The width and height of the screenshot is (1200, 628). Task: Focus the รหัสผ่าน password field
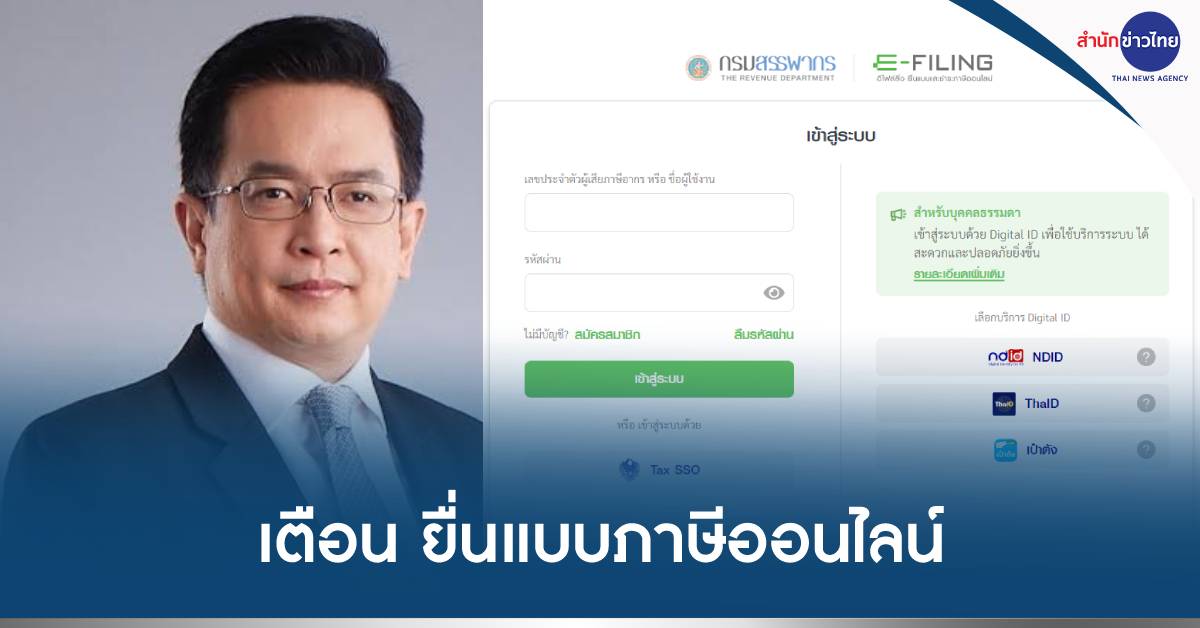(x=659, y=293)
